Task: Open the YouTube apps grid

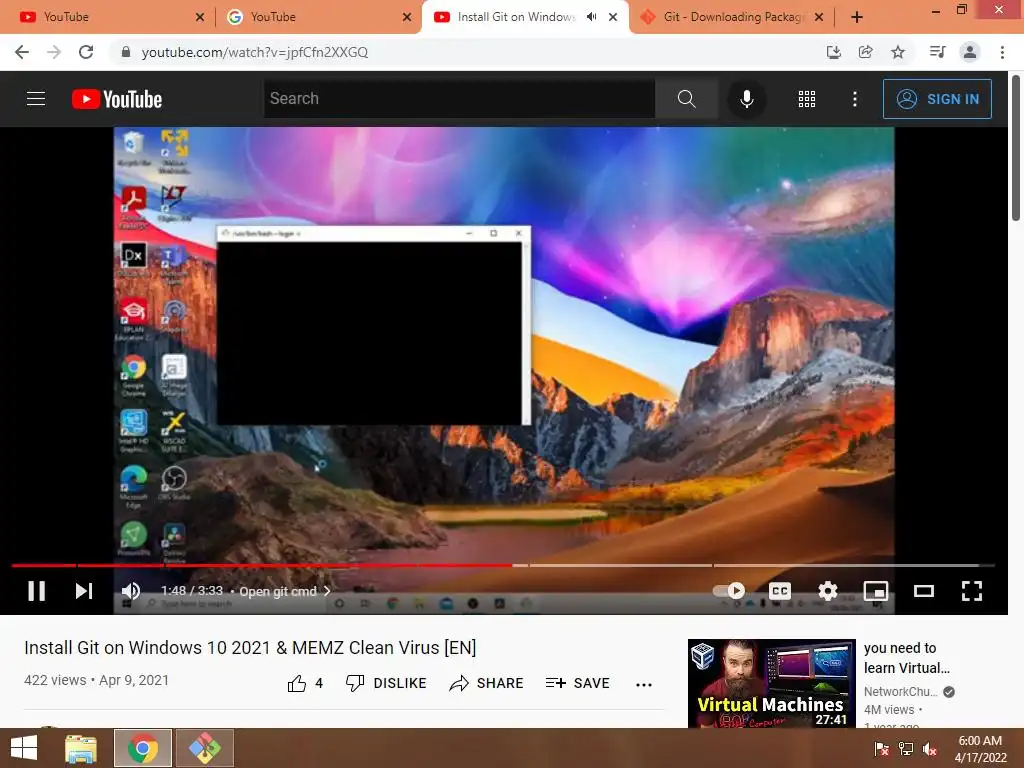Action: (x=807, y=99)
